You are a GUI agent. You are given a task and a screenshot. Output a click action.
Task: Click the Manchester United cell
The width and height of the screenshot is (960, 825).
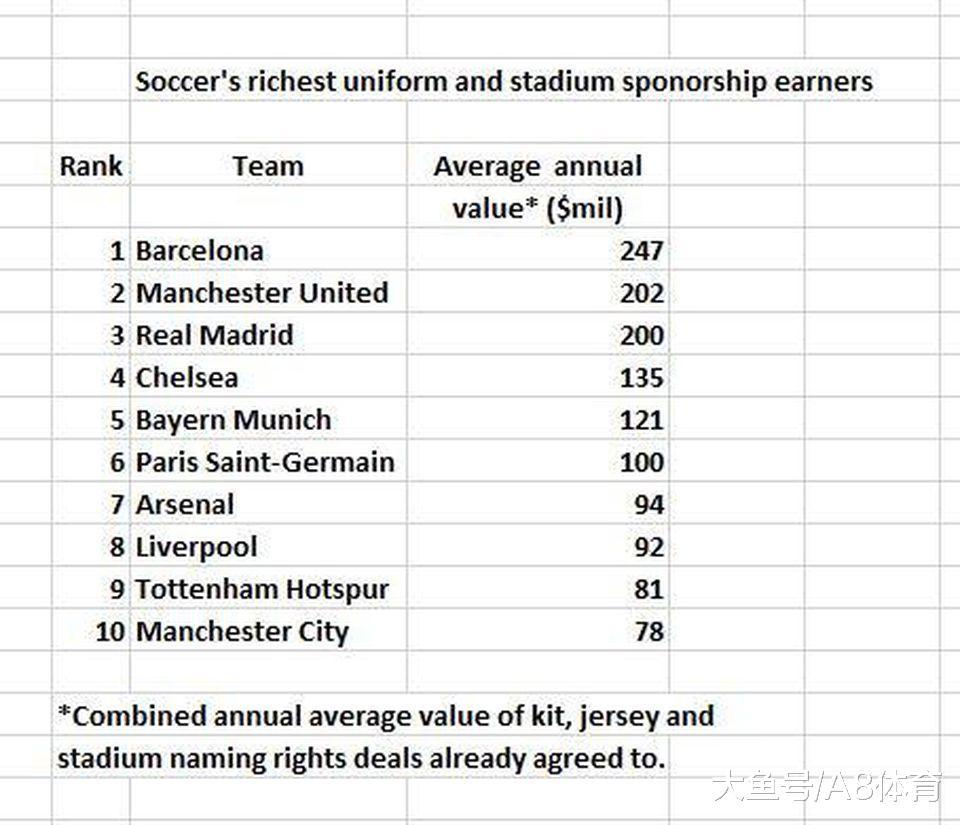pos(261,293)
